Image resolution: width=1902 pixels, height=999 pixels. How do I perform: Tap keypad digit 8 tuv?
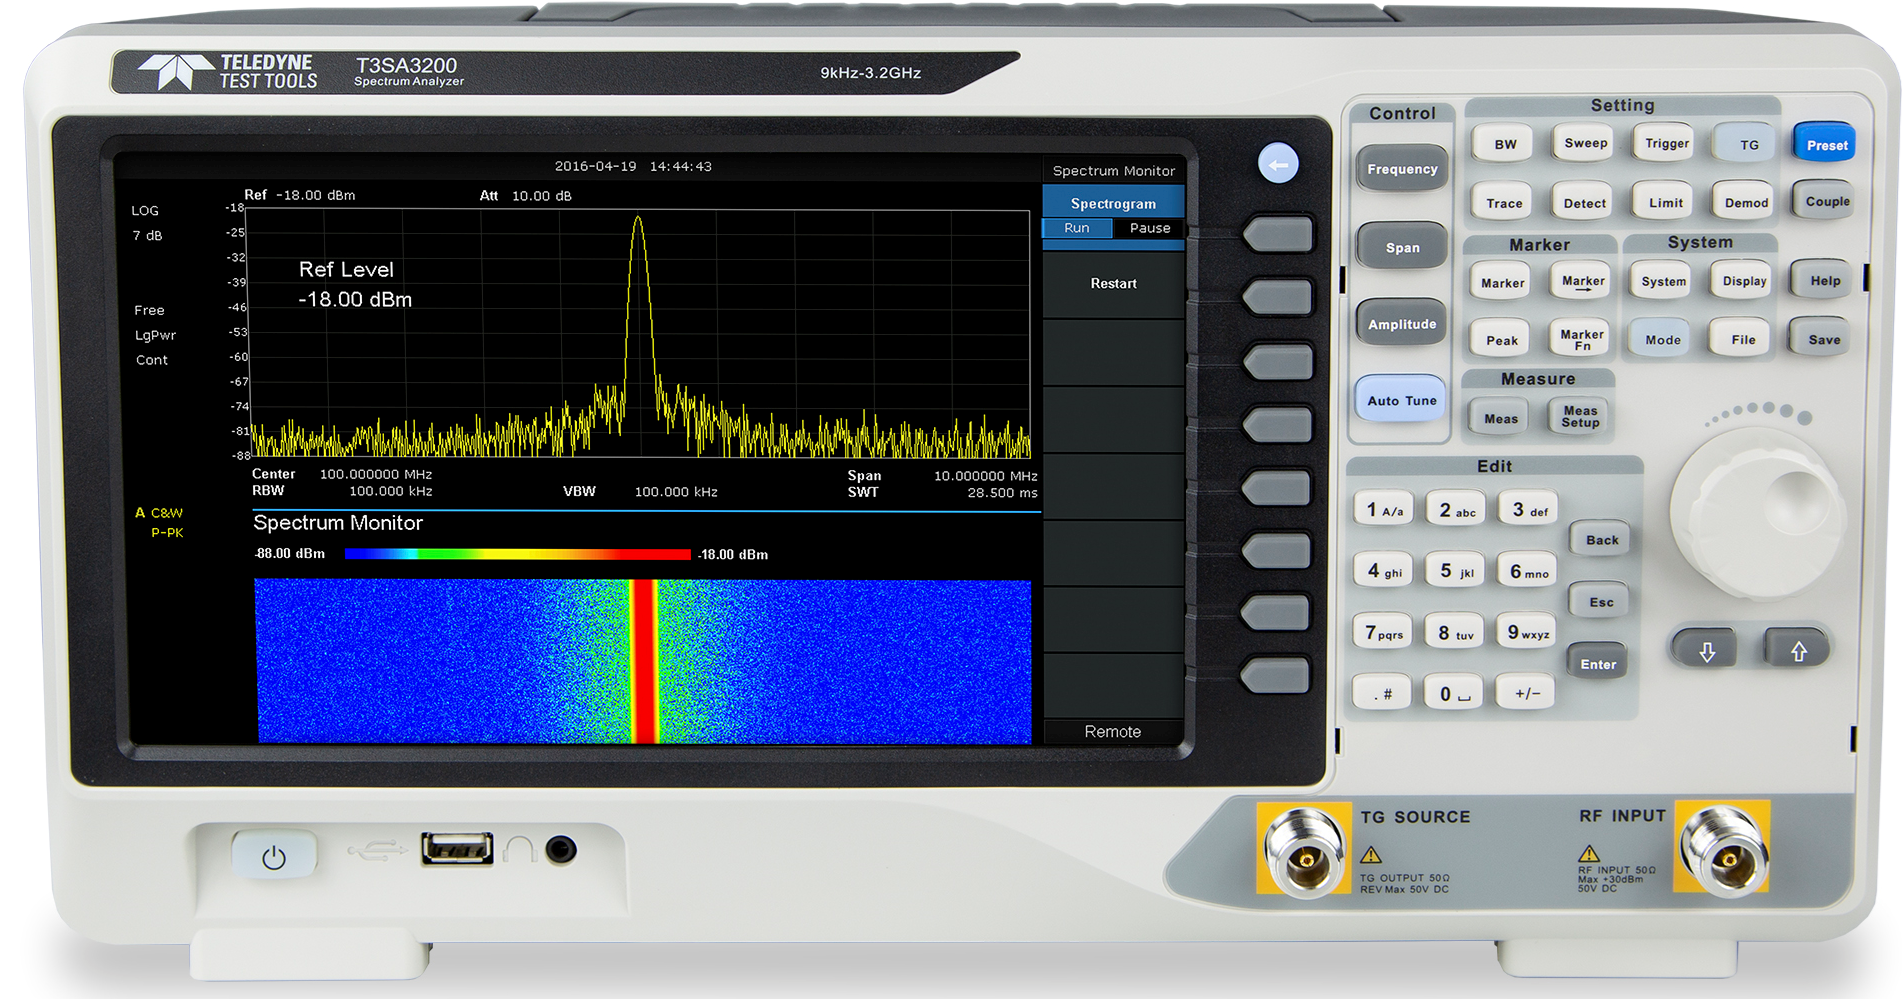(x=1455, y=633)
